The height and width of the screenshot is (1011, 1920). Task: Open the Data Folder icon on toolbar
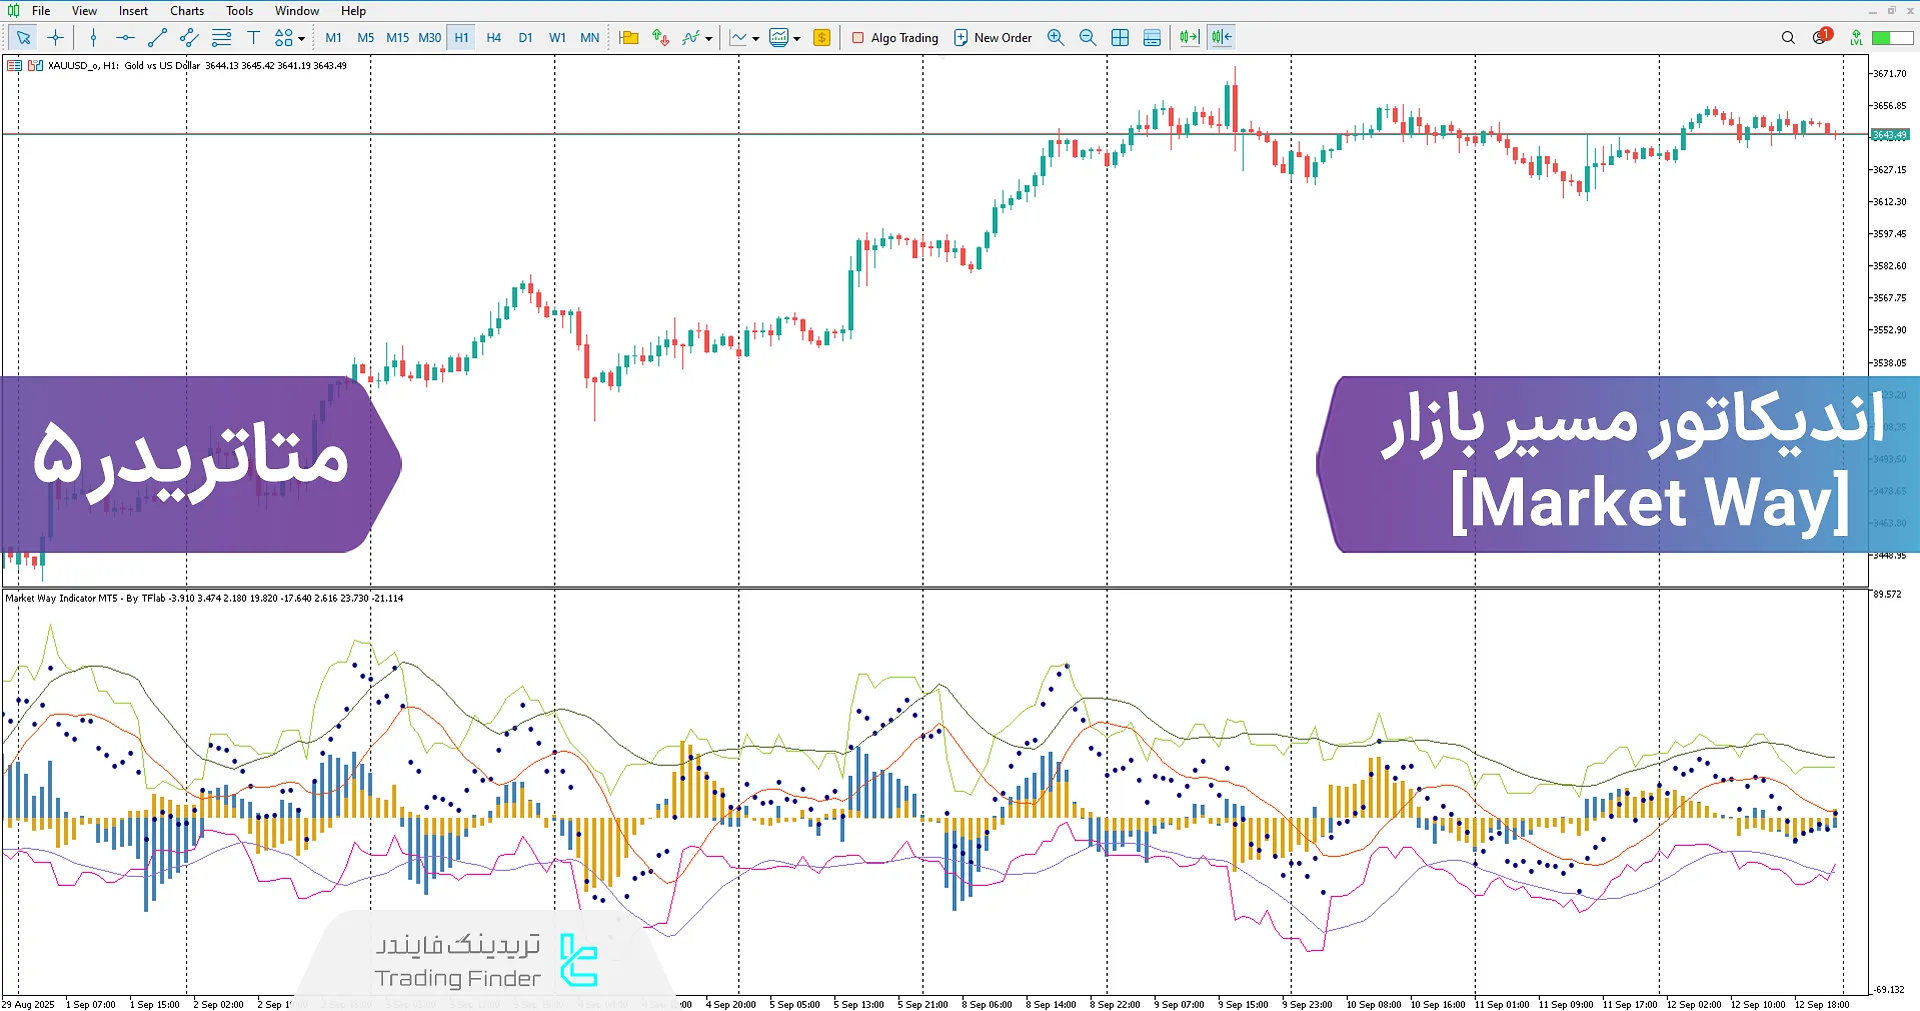pyautogui.click(x=629, y=37)
